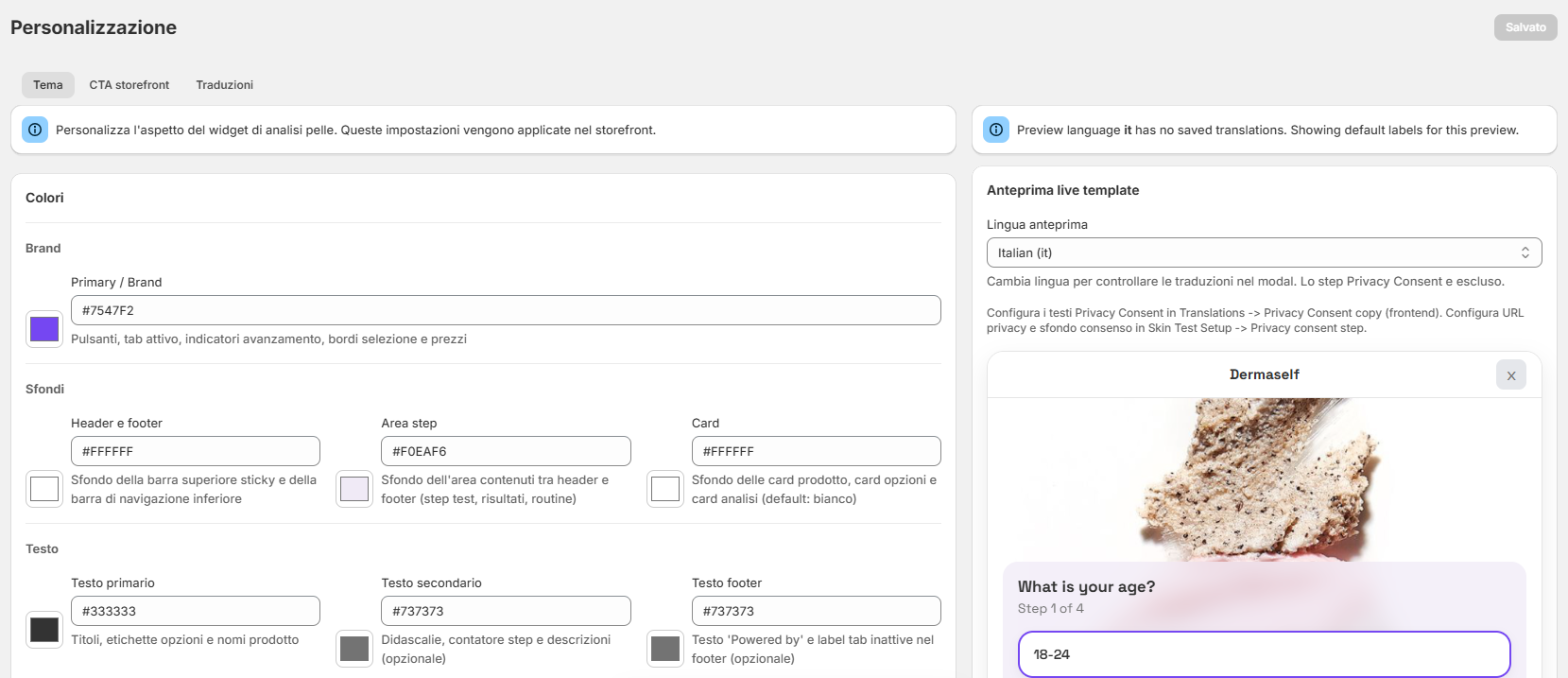Click the 'What is your age?' question text

click(x=1087, y=587)
